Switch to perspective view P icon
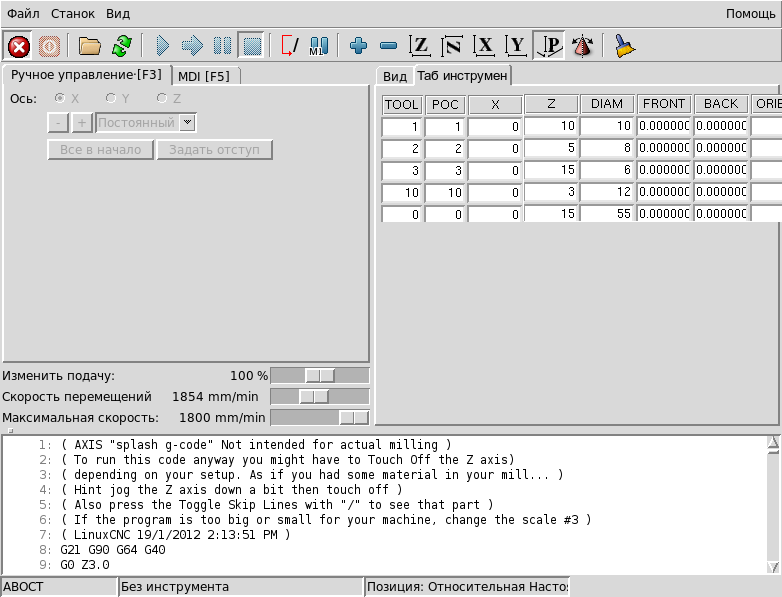The width and height of the screenshot is (782, 597). tap(549, 46)
